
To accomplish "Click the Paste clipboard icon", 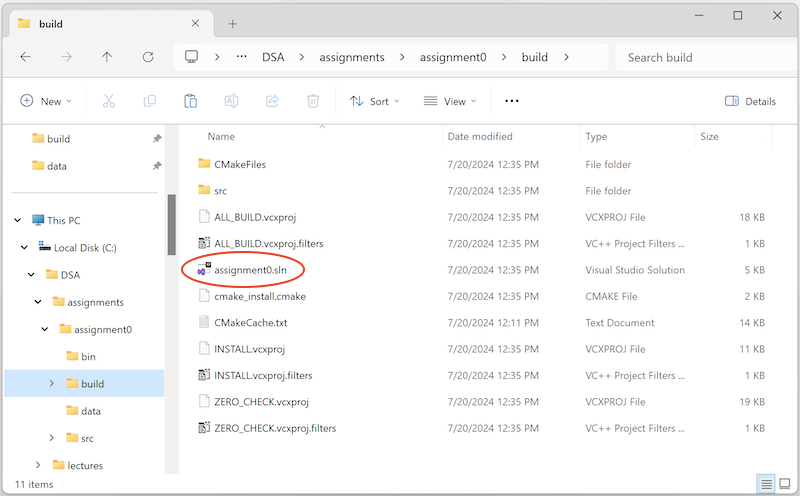I will click(x=190, y=101).
